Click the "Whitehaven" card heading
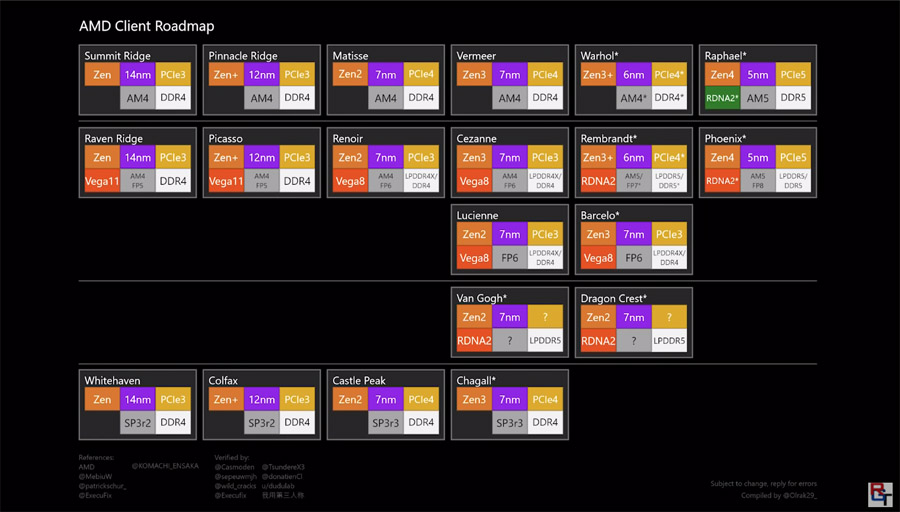900x512 pixels. (112, 381)
